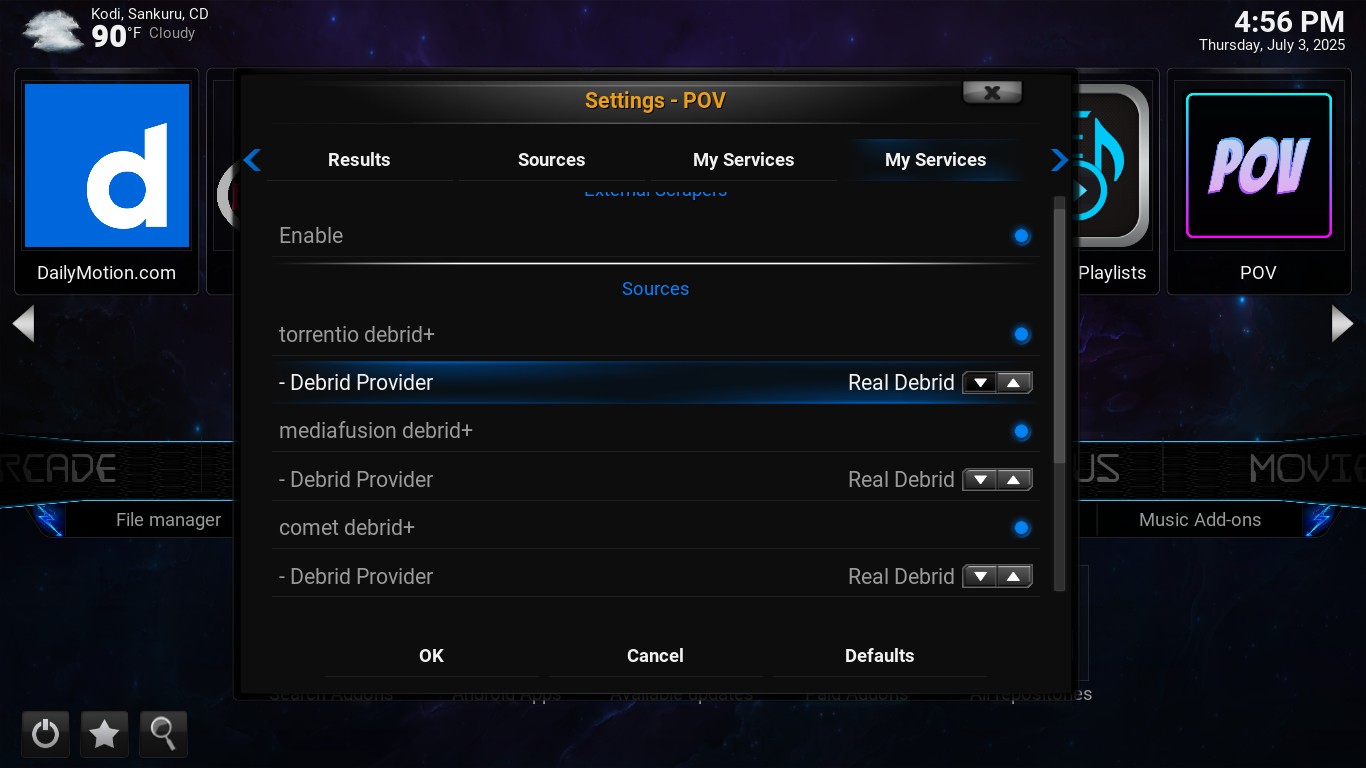The height and width of the screenshot is (768, 1366).
Task: Open favourites with the star icon
Action: click(104, 734)
